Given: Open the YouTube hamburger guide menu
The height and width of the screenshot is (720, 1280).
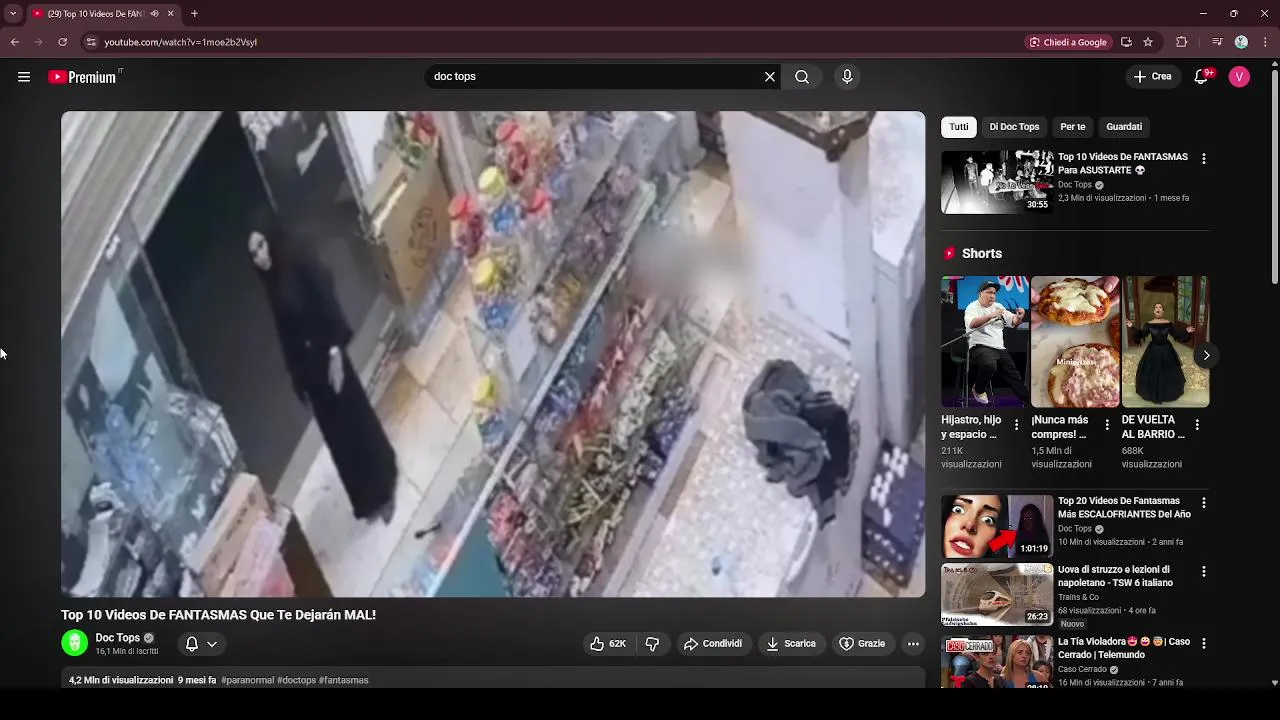Looking at the screenshot, I should (24, 77).
